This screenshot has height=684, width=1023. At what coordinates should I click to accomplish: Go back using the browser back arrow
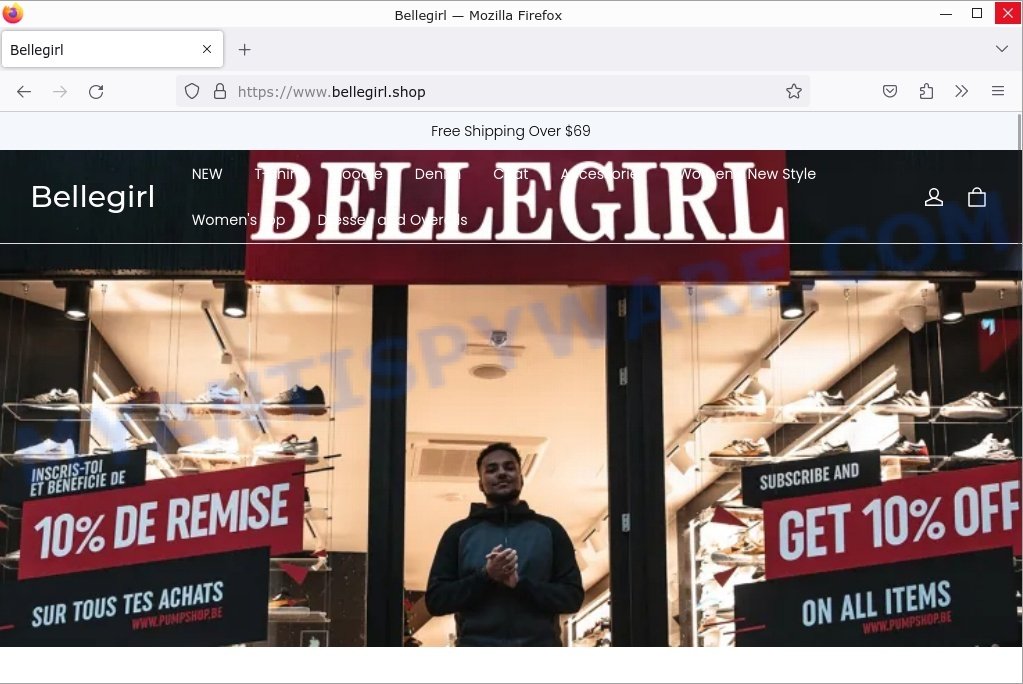point(24,91)
